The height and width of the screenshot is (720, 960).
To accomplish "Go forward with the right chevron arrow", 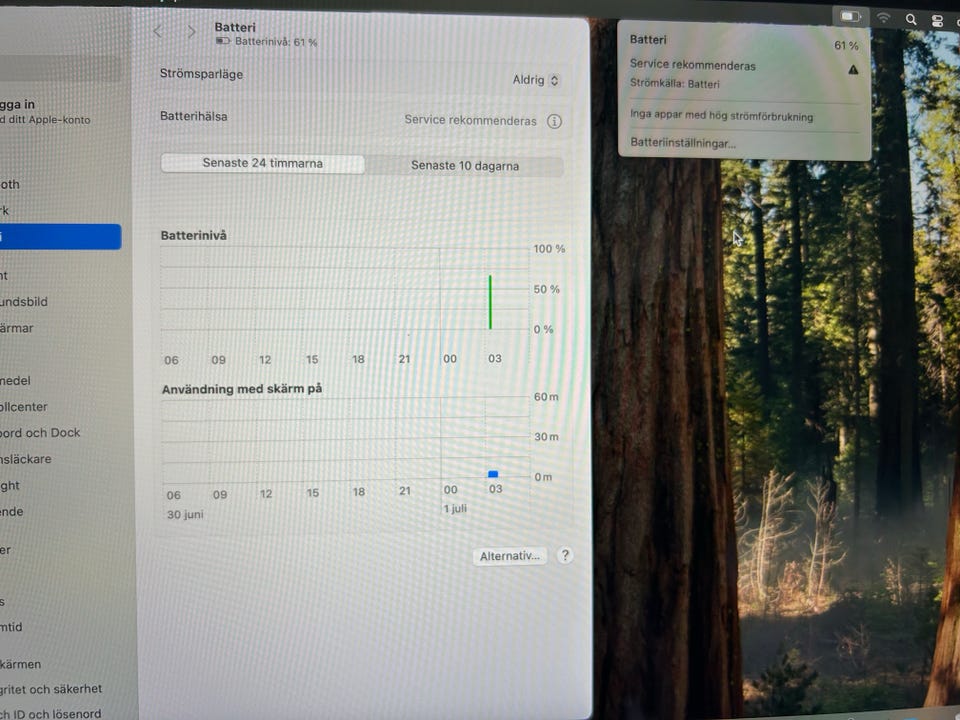I will click(192, 31).
